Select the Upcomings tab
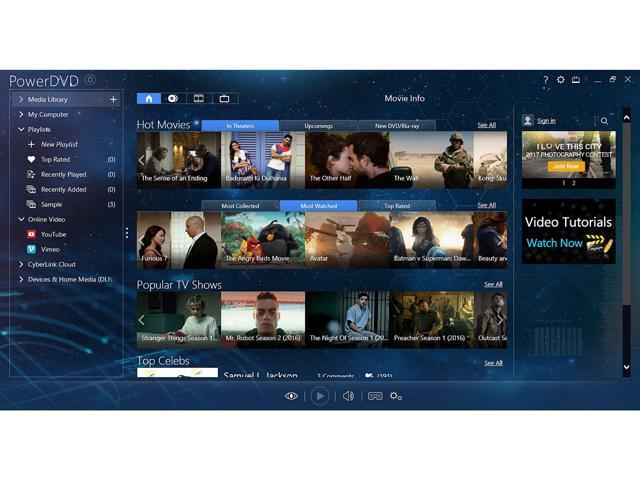Image resolution: width=640 pixels, height=480 pixels. tap(318, 126)
